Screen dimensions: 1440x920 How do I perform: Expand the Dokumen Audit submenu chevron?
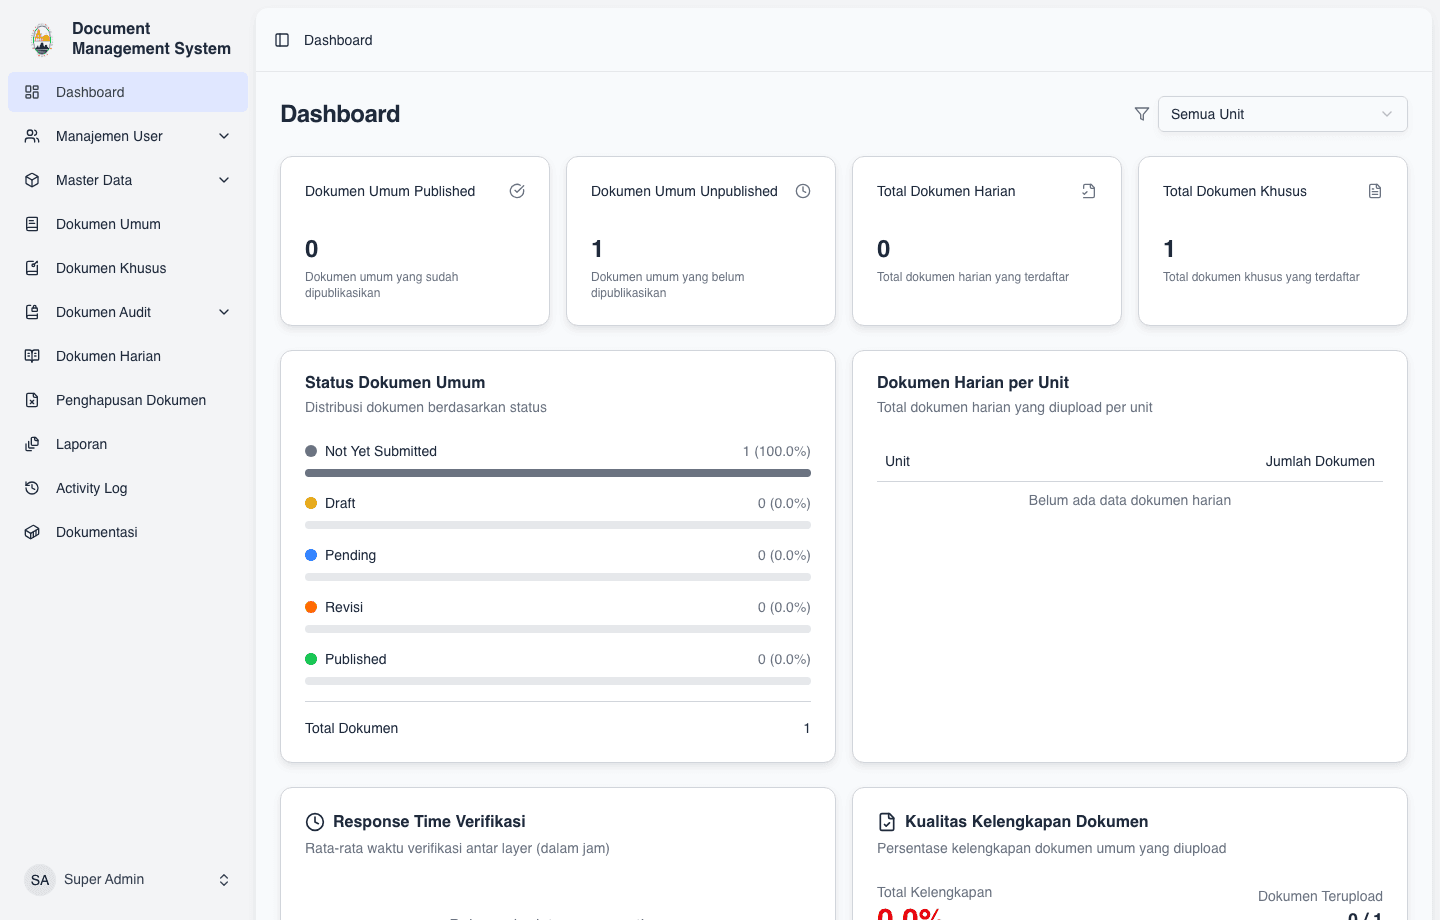coord(224,312)
